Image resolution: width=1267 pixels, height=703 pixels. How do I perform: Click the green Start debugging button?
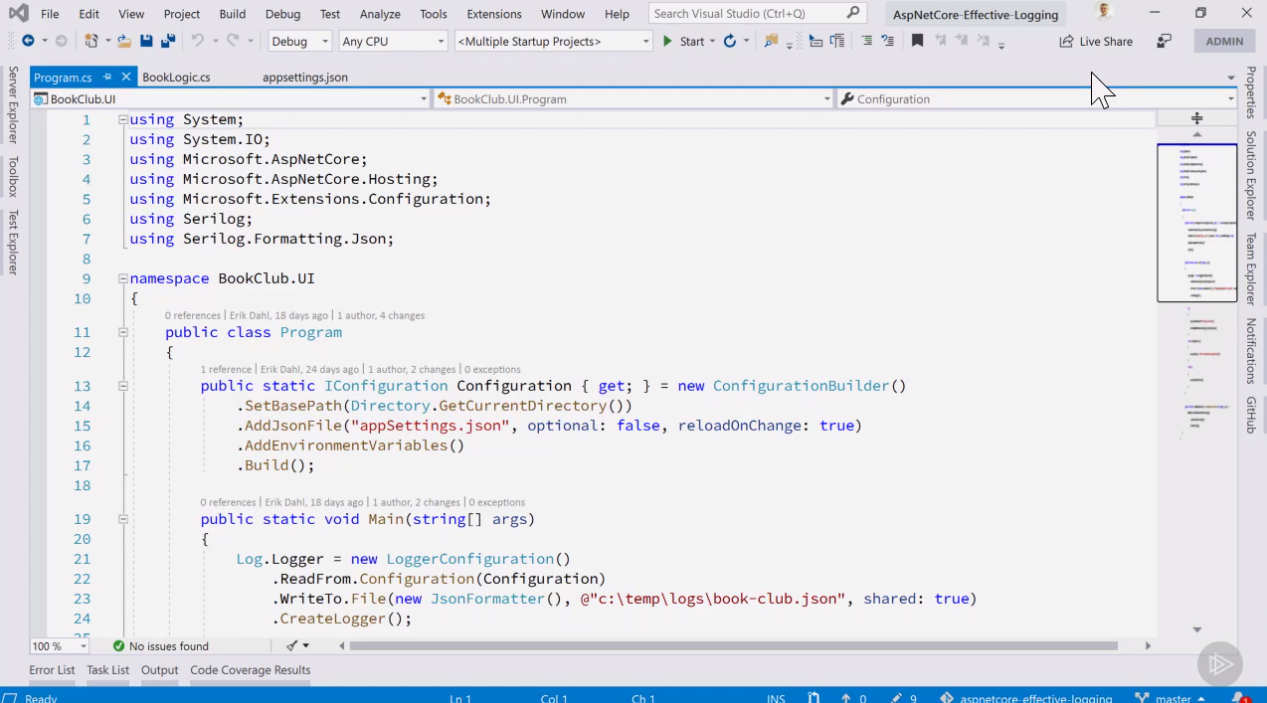pos(684,41)
